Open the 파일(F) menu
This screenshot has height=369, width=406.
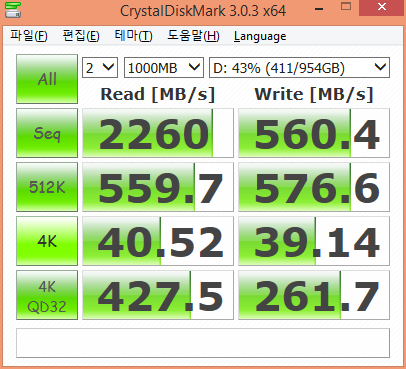pyautogui.click(x=29, y=36)
